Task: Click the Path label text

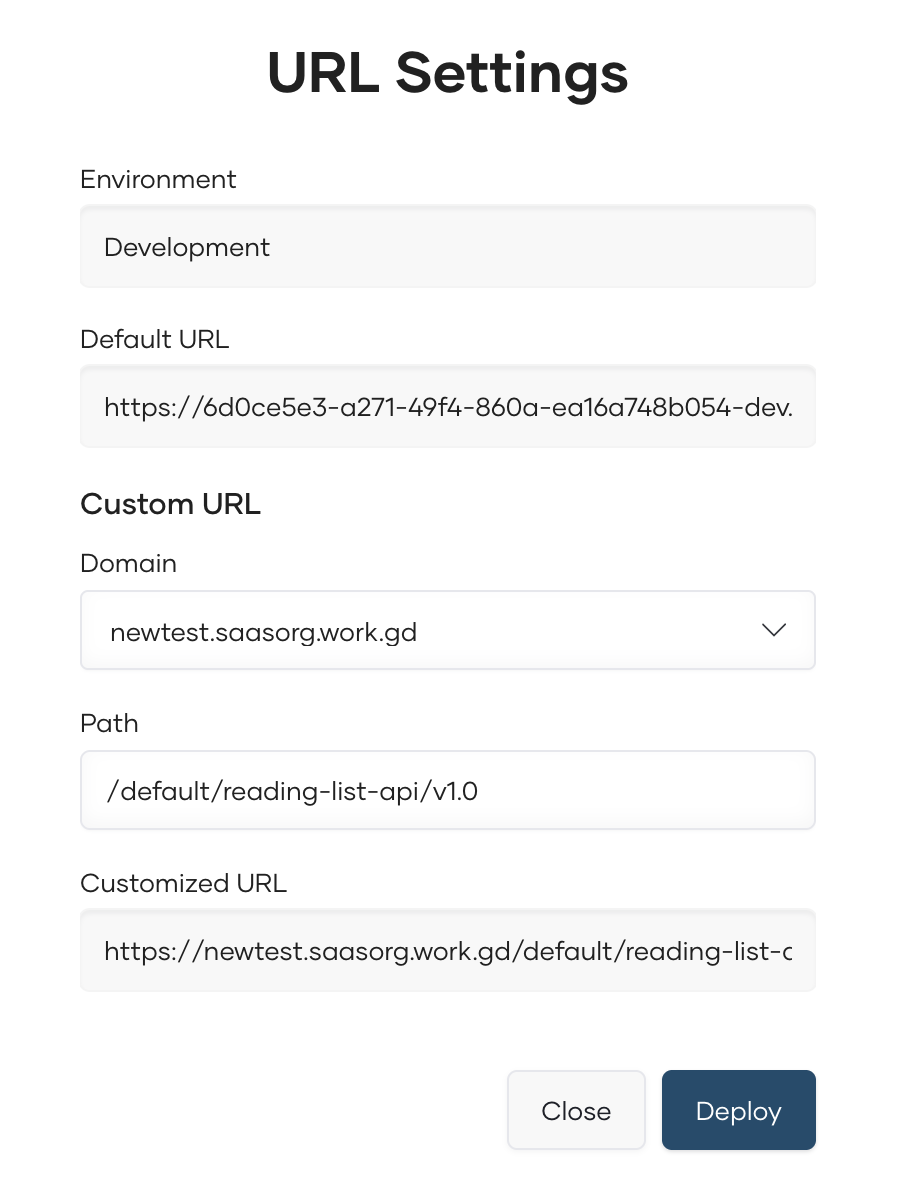Action: pos(109,724)
